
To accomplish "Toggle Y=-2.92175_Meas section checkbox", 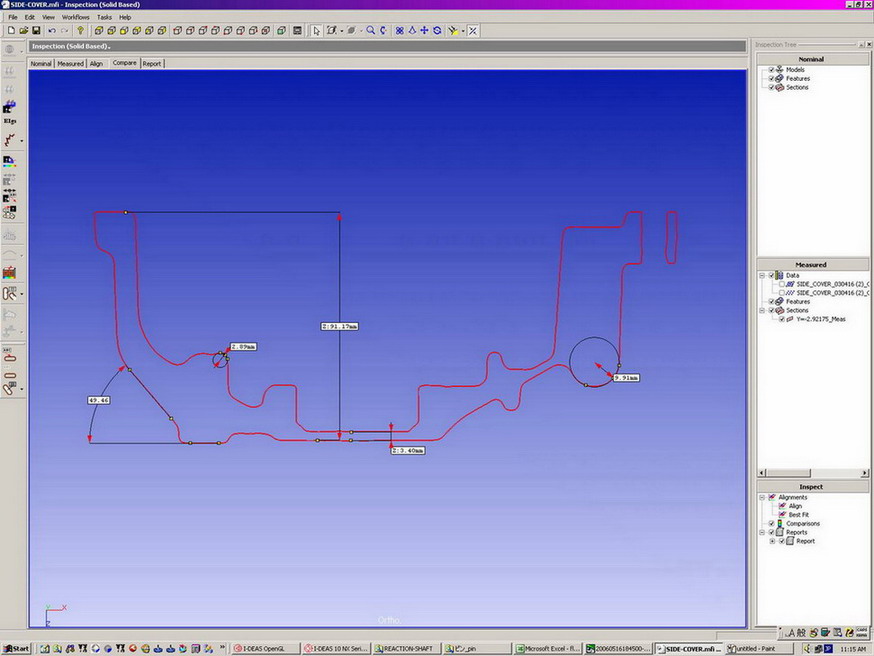I will (x=781, y=319).
